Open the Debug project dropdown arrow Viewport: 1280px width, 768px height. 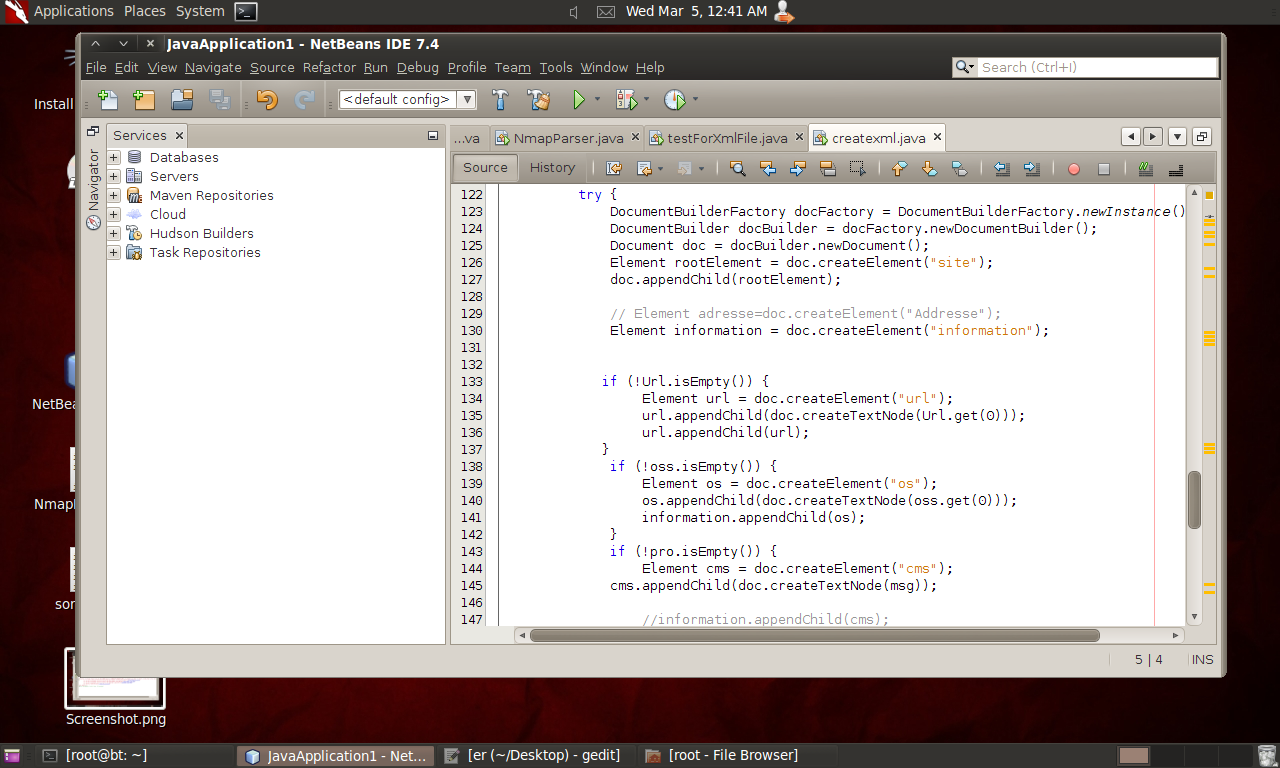pyautogui.click(x=646, y=100)
